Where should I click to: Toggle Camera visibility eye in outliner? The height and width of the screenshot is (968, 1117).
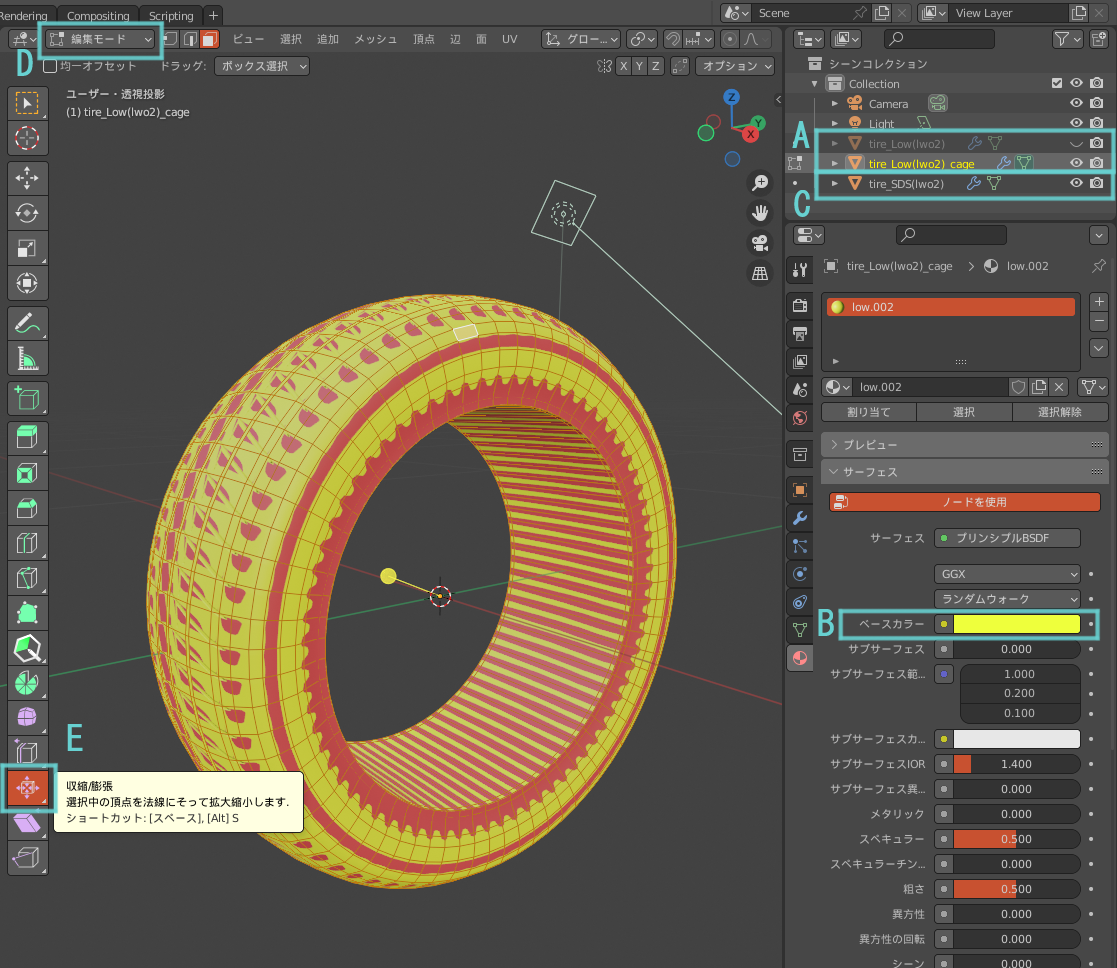[1076, 103]
